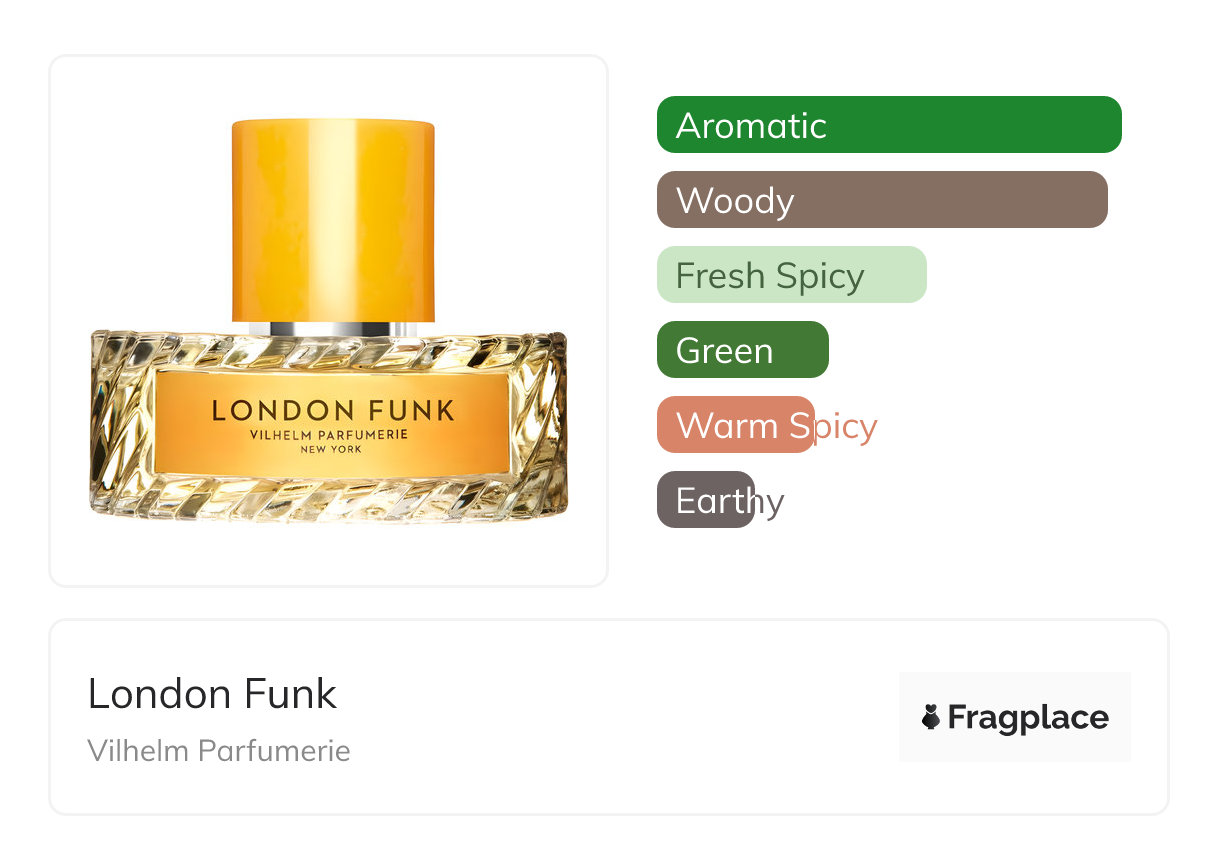Click the silver collar under the bottle cap
Screen dimensions: 1218x864
click(x=333, y=329)
